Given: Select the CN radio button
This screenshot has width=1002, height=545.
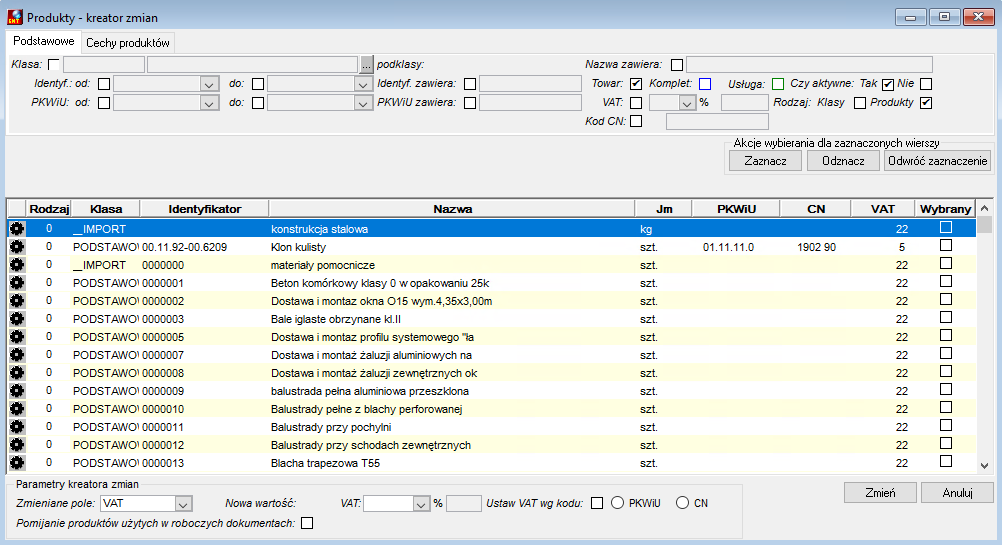Looking at the screenshot, I should [x=682, y=503].
